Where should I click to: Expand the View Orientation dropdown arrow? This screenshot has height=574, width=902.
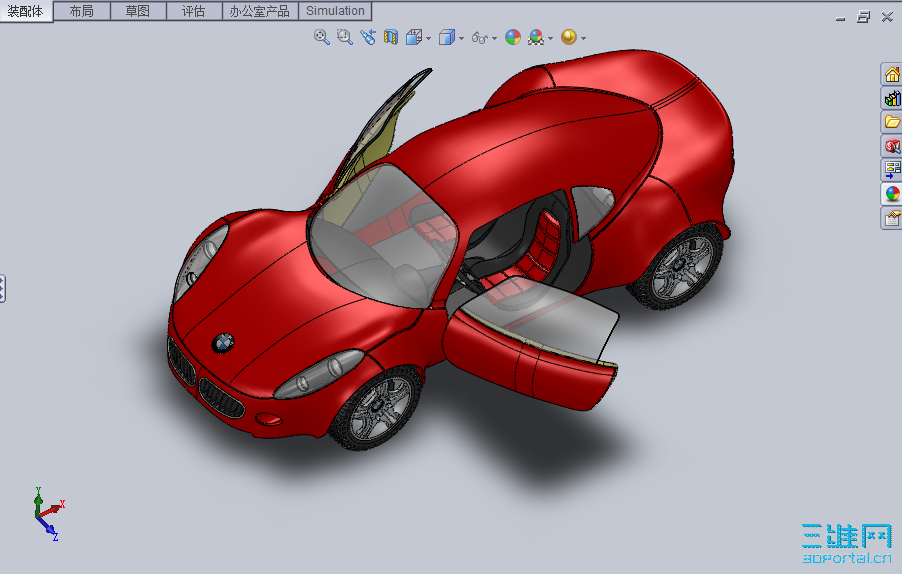(x=429, y=38)
